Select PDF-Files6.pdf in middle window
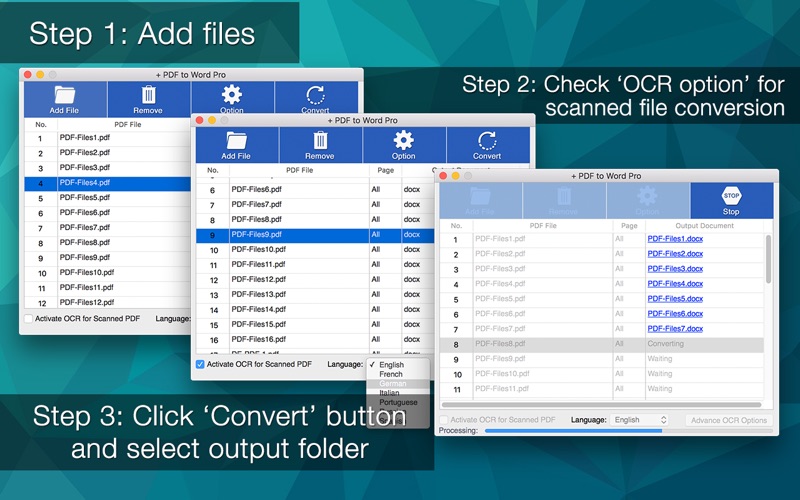 [x=257, y=190]
